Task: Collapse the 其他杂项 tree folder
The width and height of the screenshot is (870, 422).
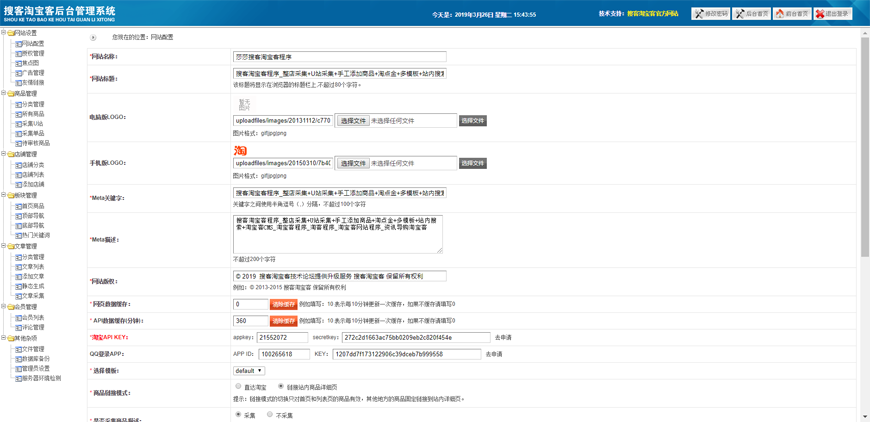Action: pyautogui.click(x=3, y=338)
